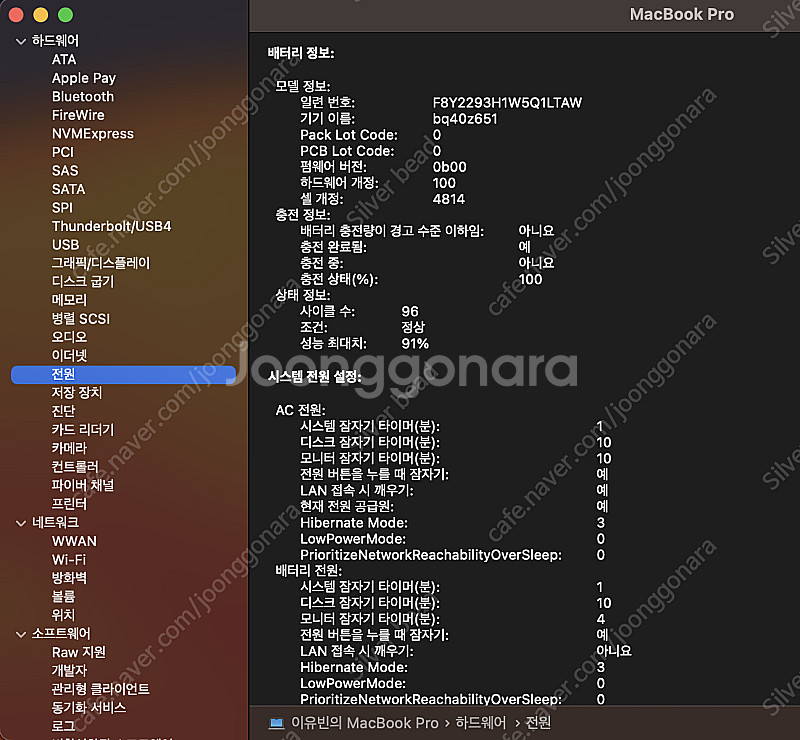The height and width of the screenshot is (740, 800).
Task: Collapse the 하드웨어 section chevron
Action: [x=21, y=41]
